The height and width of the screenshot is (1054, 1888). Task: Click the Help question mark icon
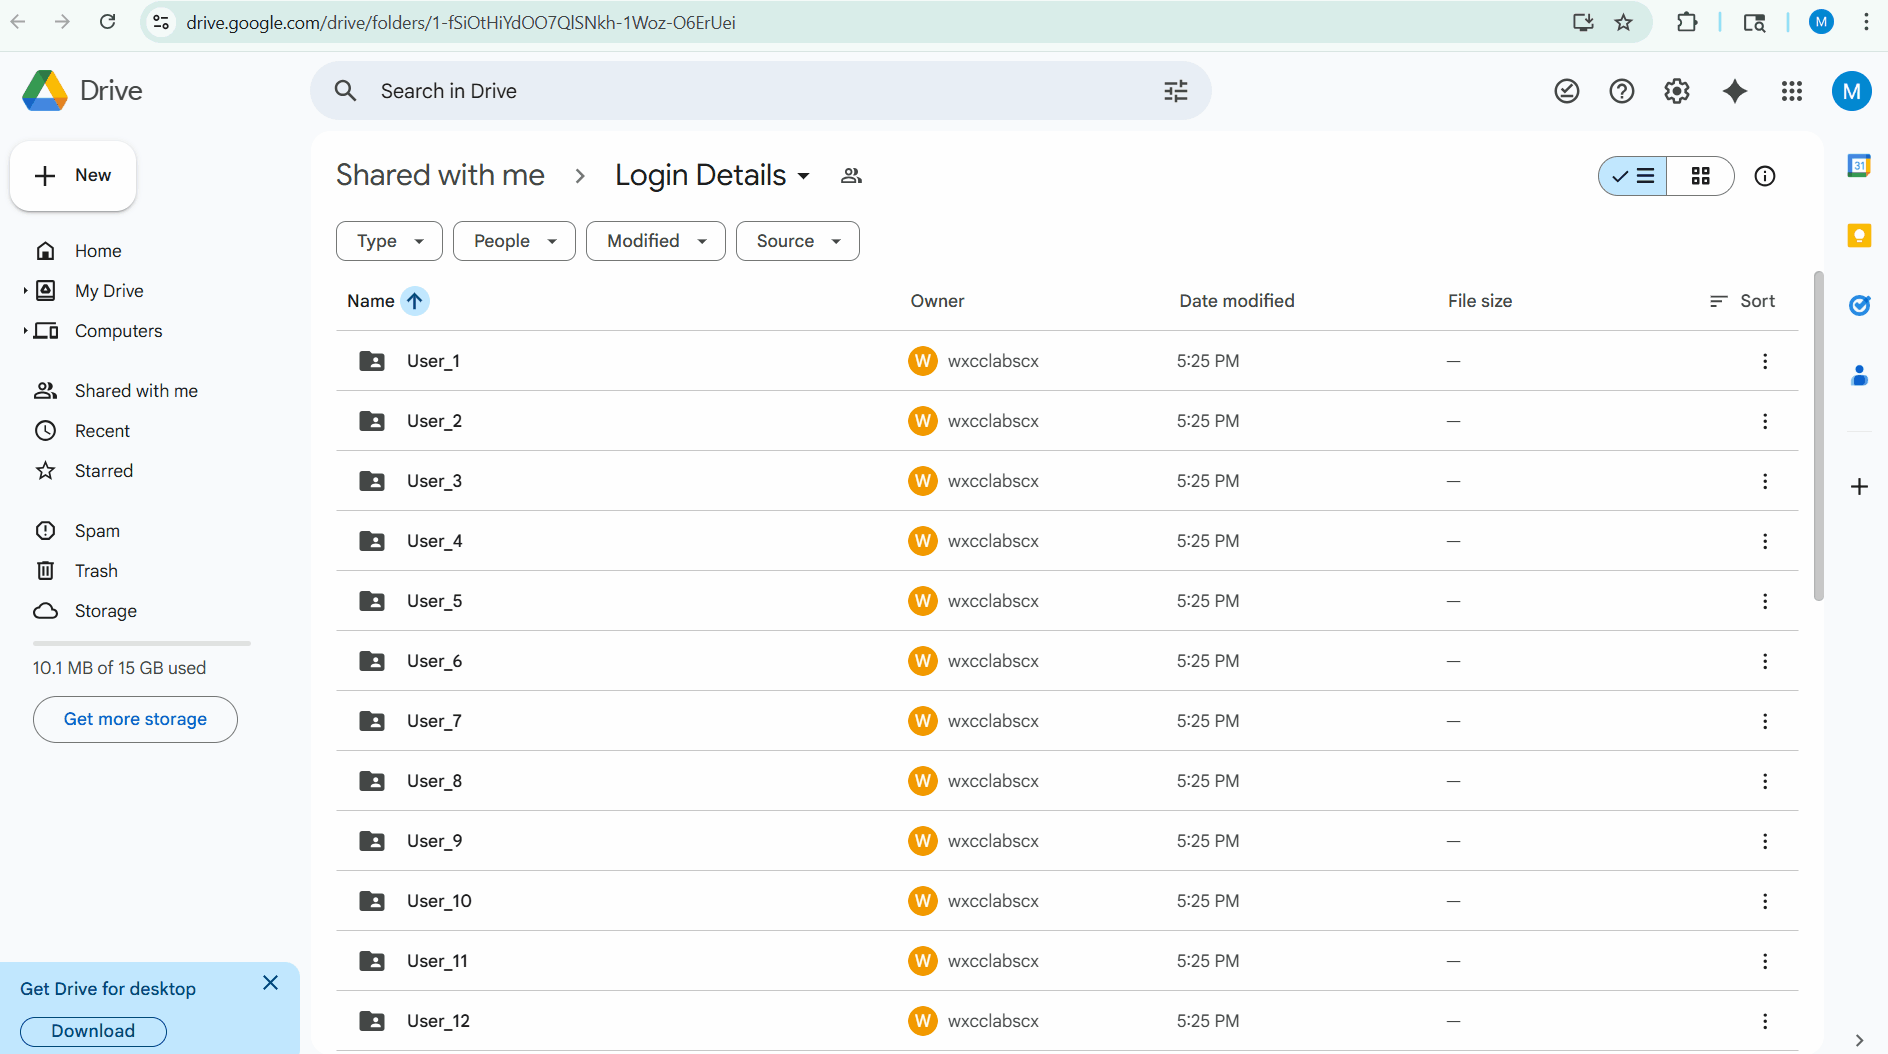coord(1621,91)
